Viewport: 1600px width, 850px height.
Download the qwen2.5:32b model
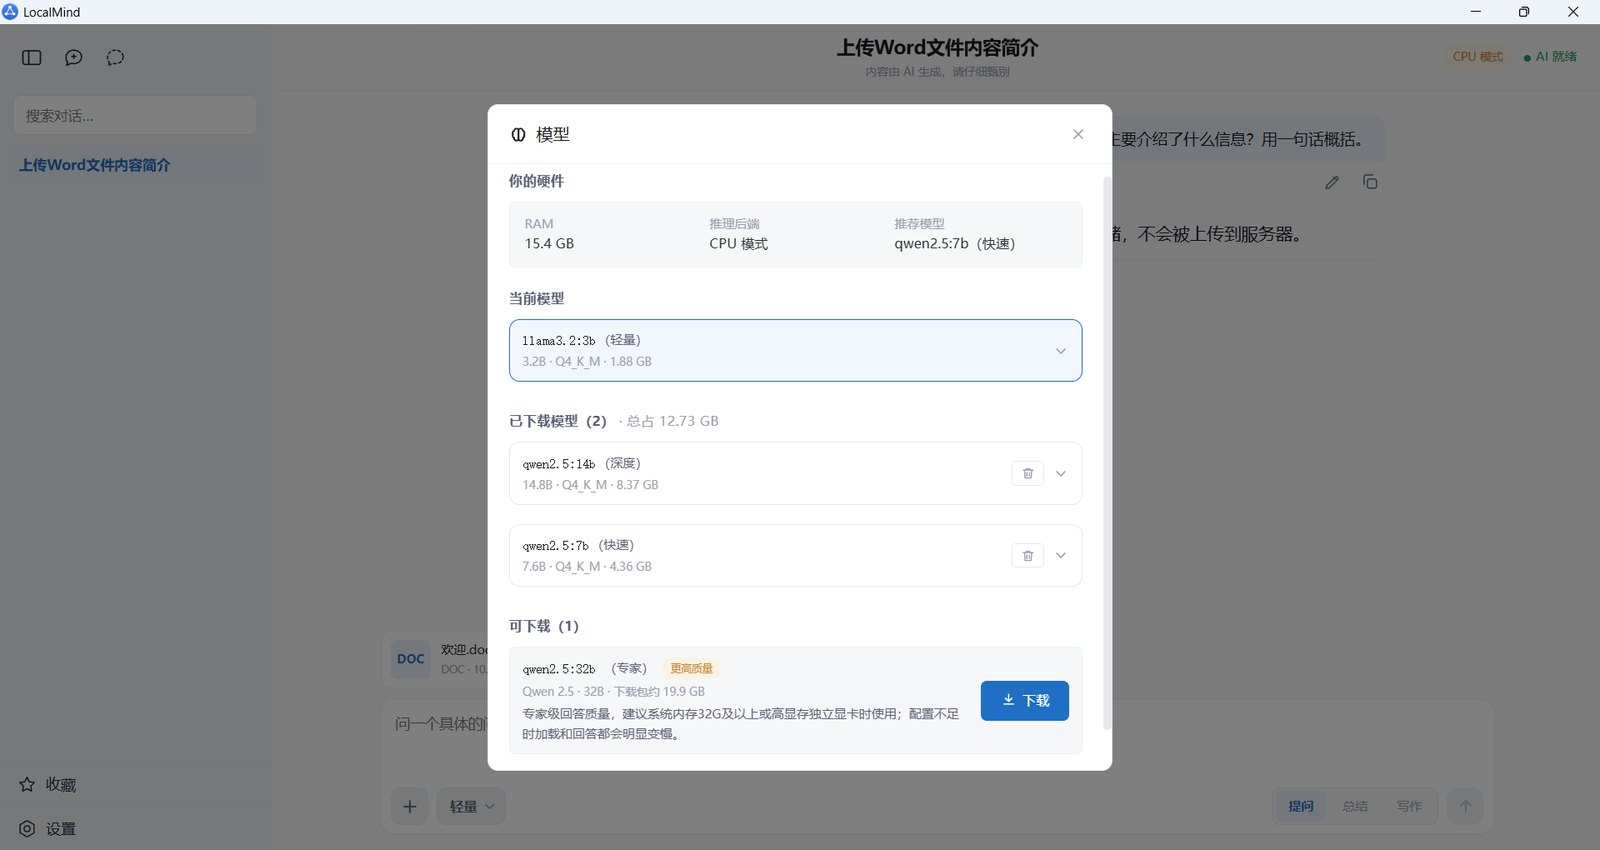pos(1025,700)
